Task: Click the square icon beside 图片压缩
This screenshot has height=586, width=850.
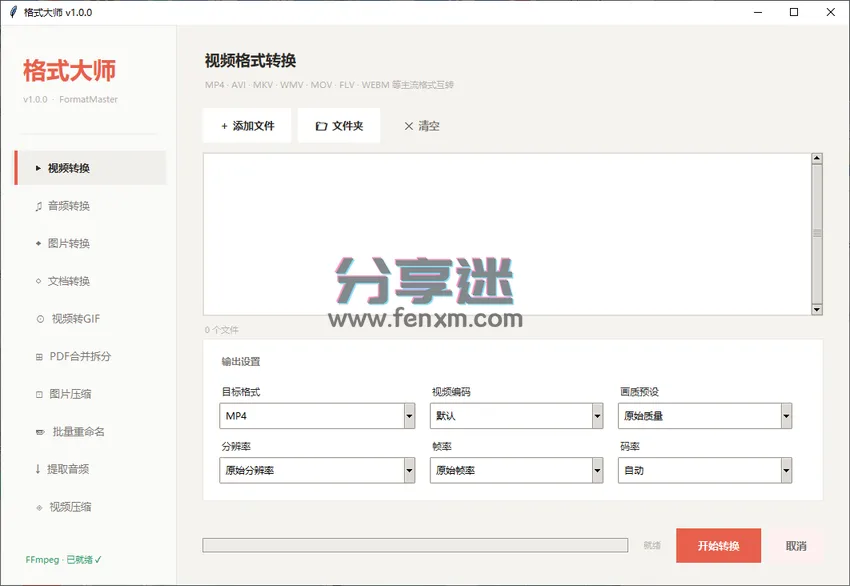Action: pyautogui.click(x=39, y=395)
